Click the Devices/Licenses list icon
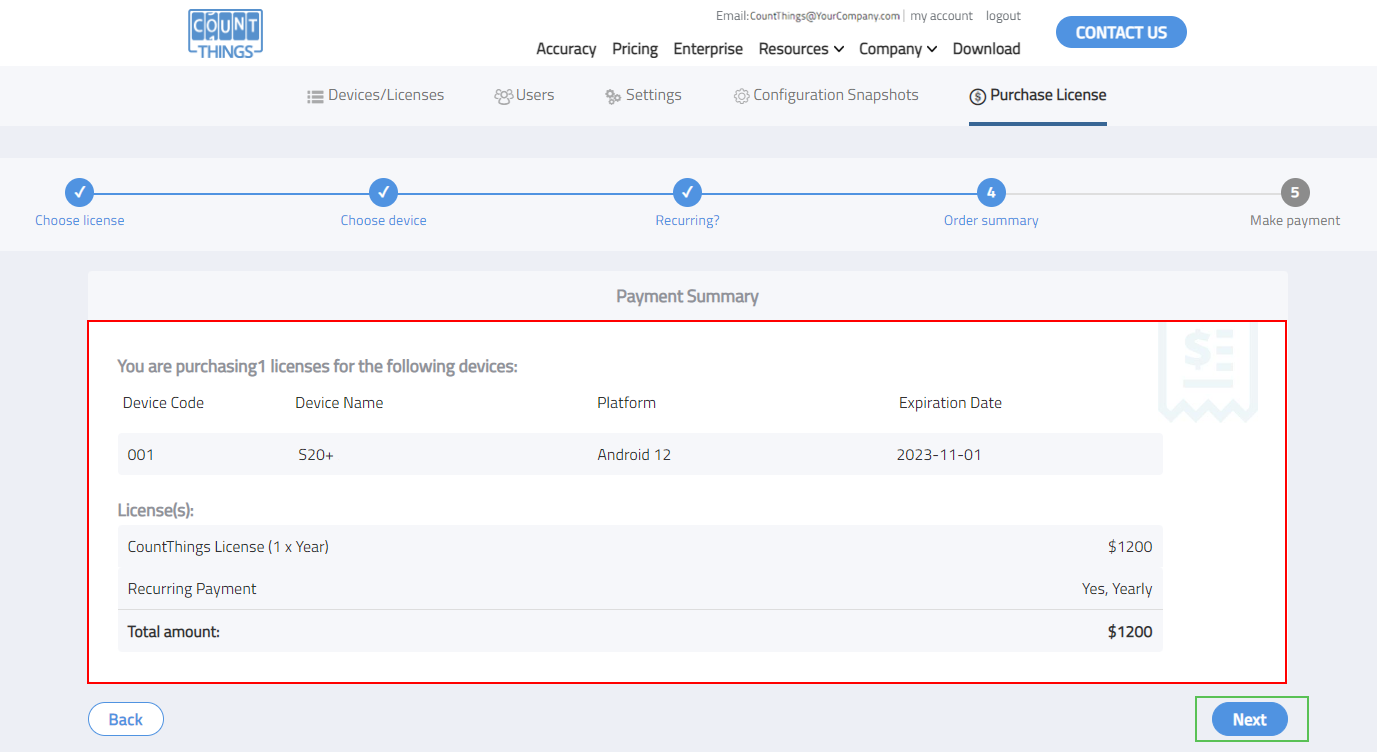Image resolution: width=1377 pixels, height=752 pixels. (315, 96)
